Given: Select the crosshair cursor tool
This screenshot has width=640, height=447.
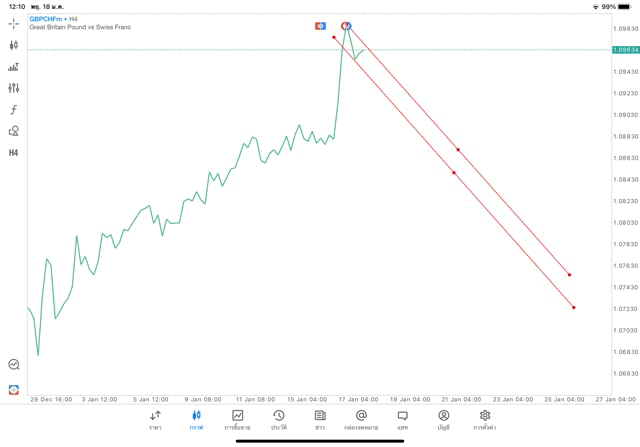Looking at the screenshot, I should pos(14,23).
